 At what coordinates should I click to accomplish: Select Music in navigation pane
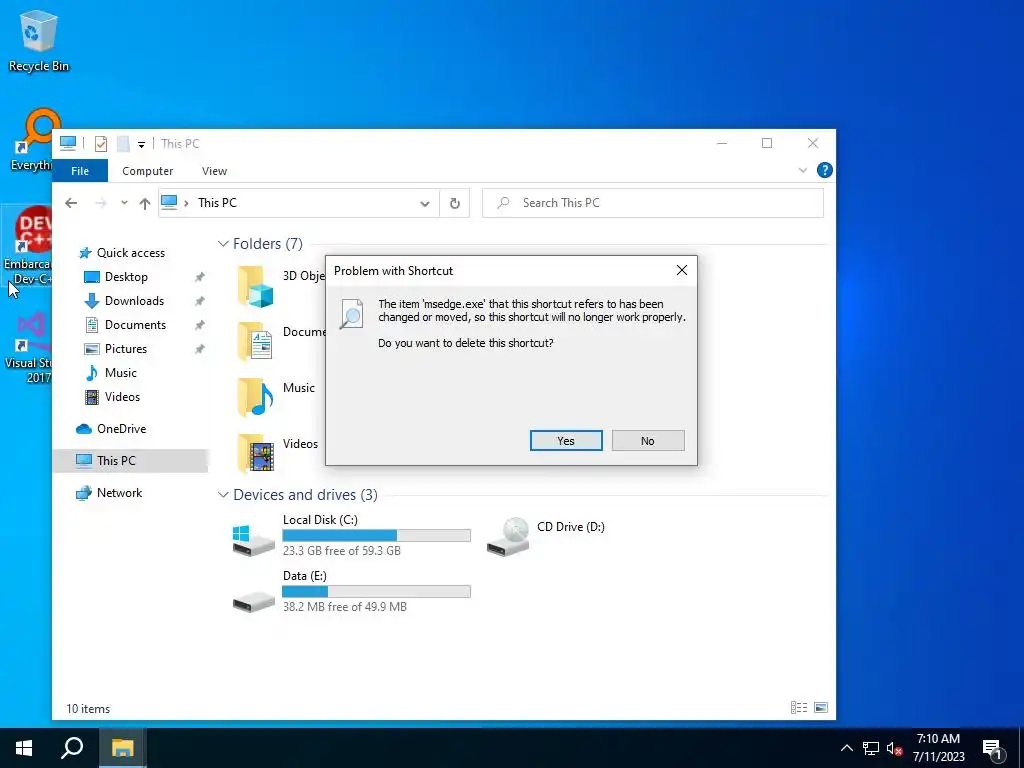click(121, 373)
